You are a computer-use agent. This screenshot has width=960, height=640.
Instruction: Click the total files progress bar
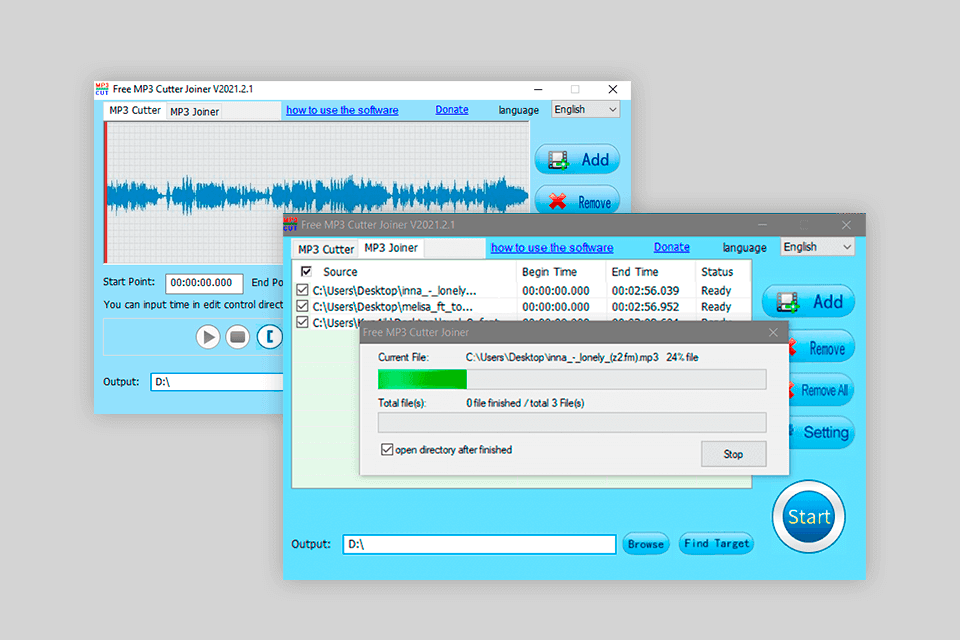572,423
